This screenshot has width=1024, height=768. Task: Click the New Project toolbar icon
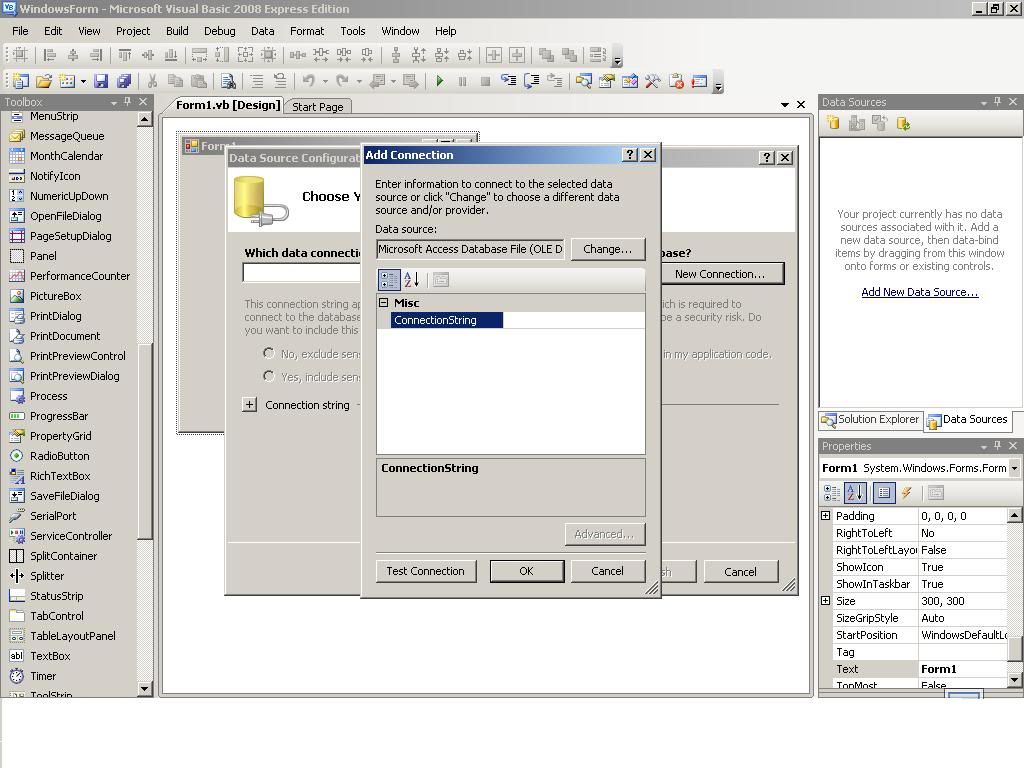21,81
